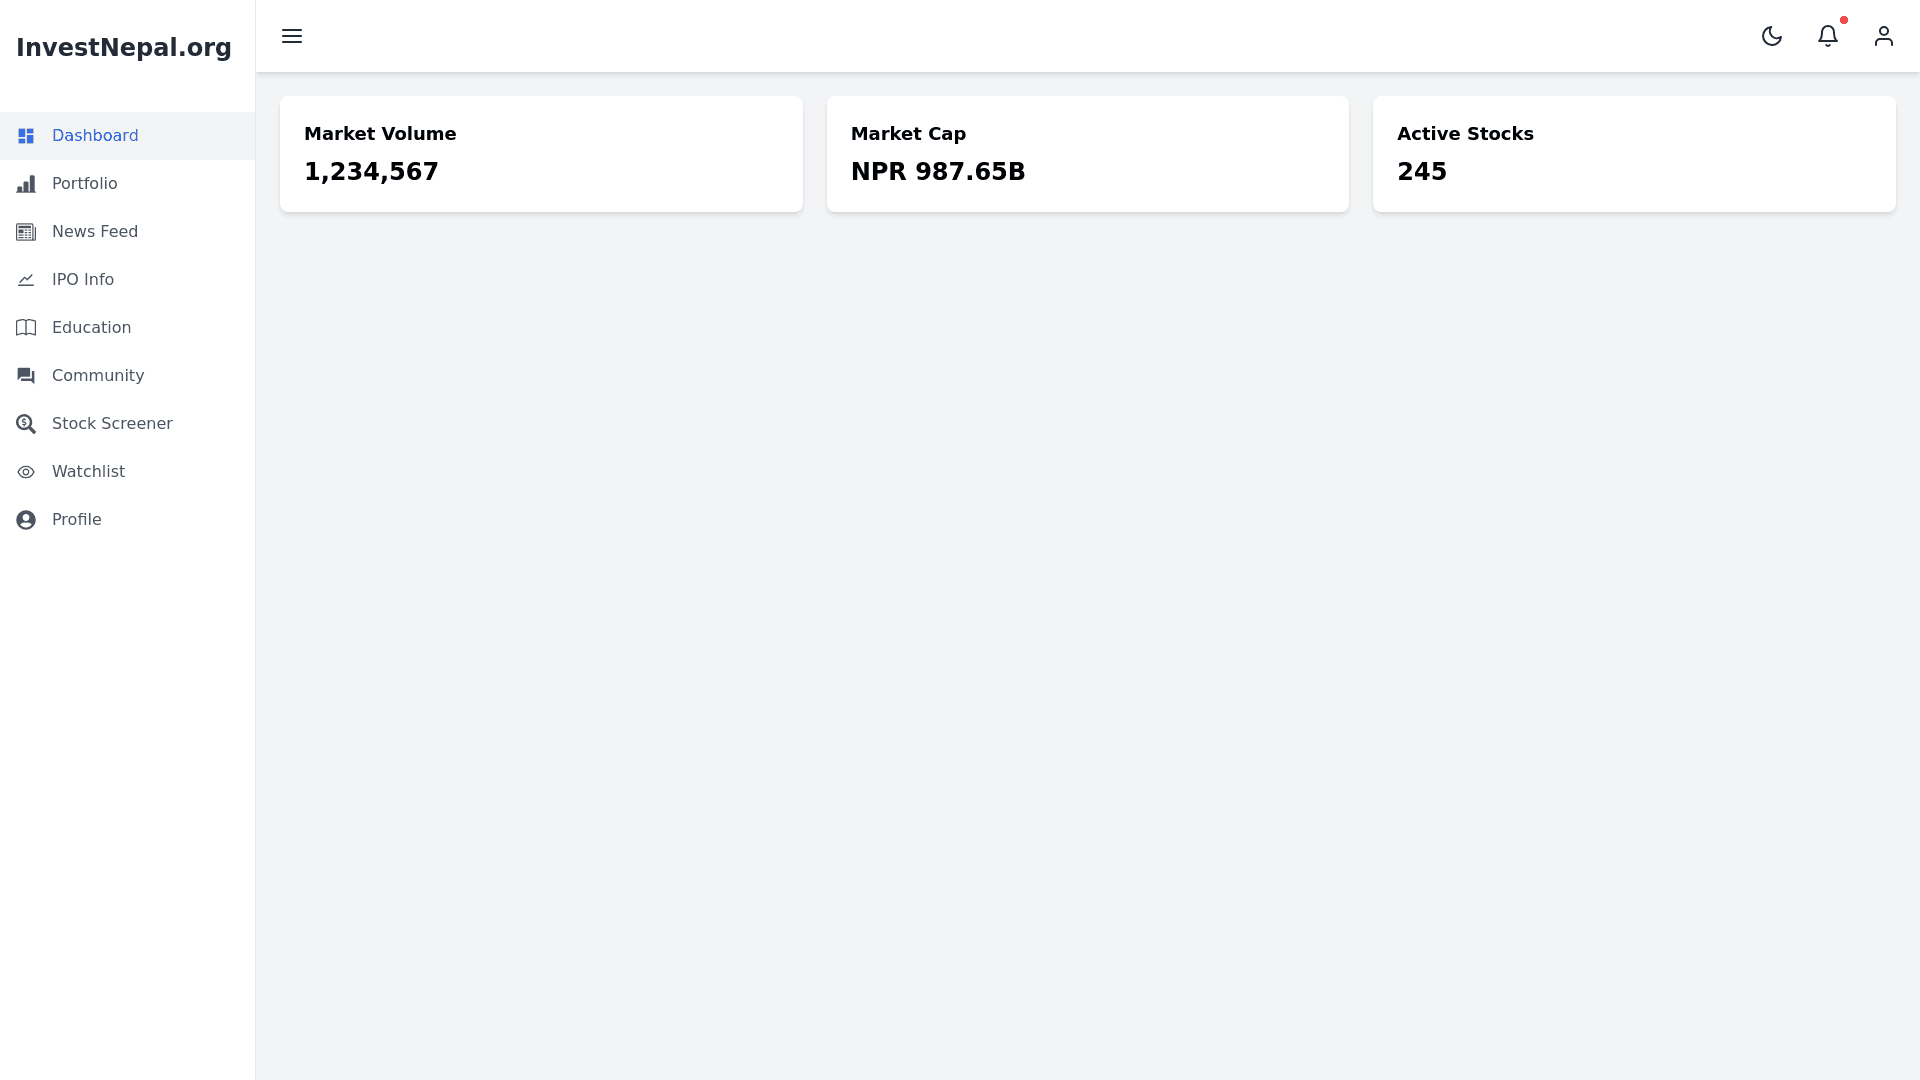Go to the Portfolio page
Image resolution: width=1920 pixels, height=1080 pixels.
click(x=85, y=184)
